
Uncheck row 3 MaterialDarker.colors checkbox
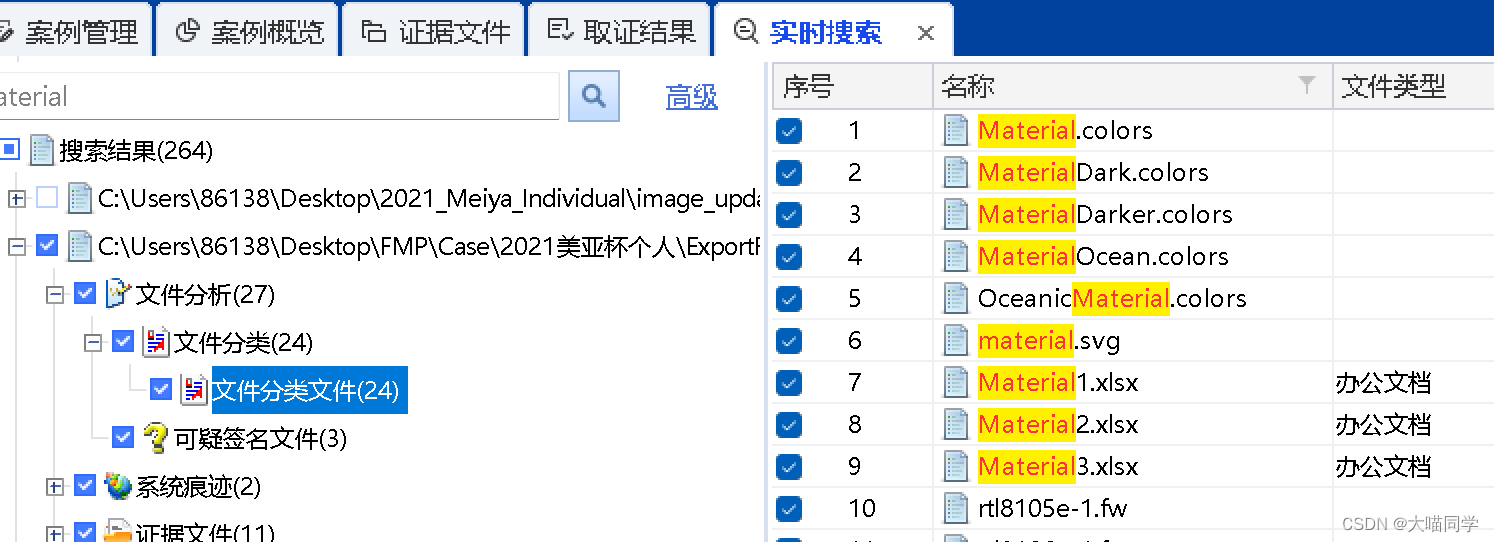coord(790,214)
